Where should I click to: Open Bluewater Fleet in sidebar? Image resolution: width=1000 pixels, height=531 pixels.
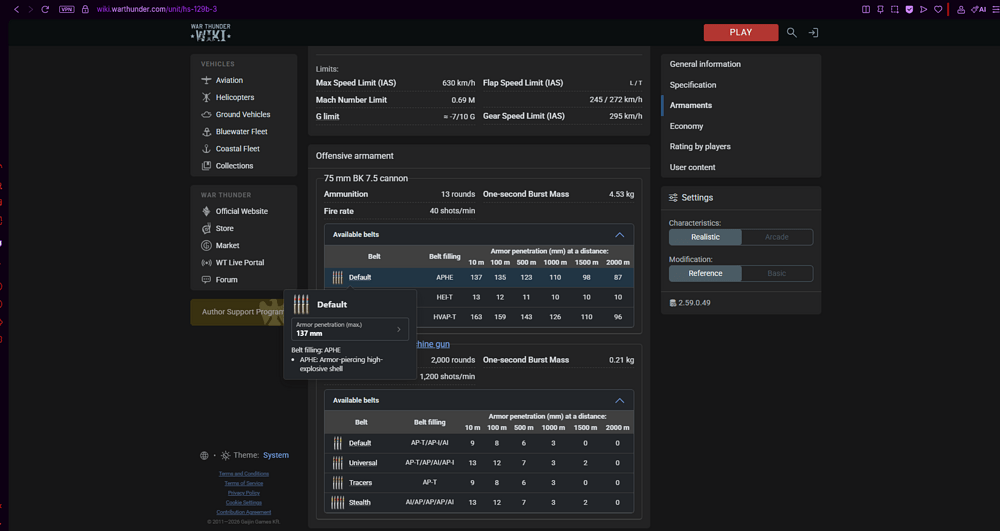click(x=242, y=132)
